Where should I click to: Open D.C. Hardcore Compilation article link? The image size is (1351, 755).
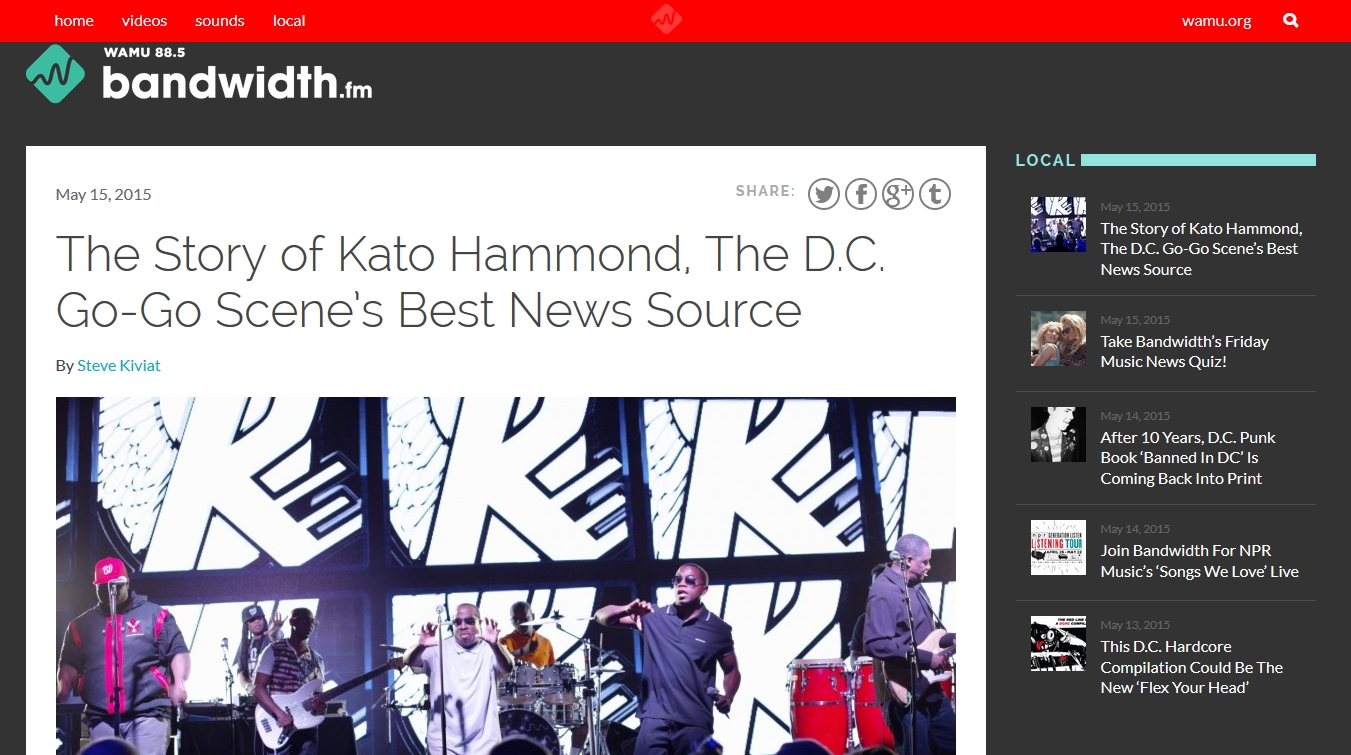pyautogui.click(x=1192, y=667)
